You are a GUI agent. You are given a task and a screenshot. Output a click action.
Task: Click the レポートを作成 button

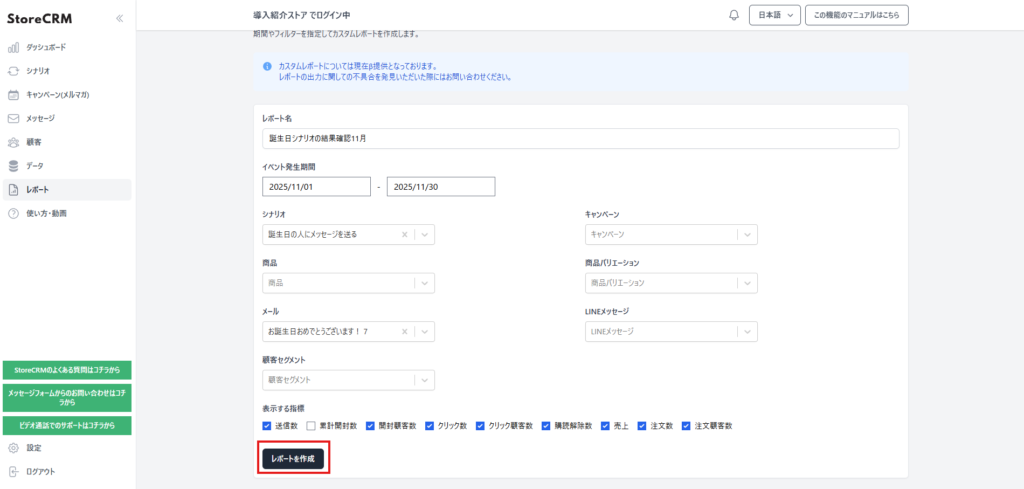coord(293,458)
